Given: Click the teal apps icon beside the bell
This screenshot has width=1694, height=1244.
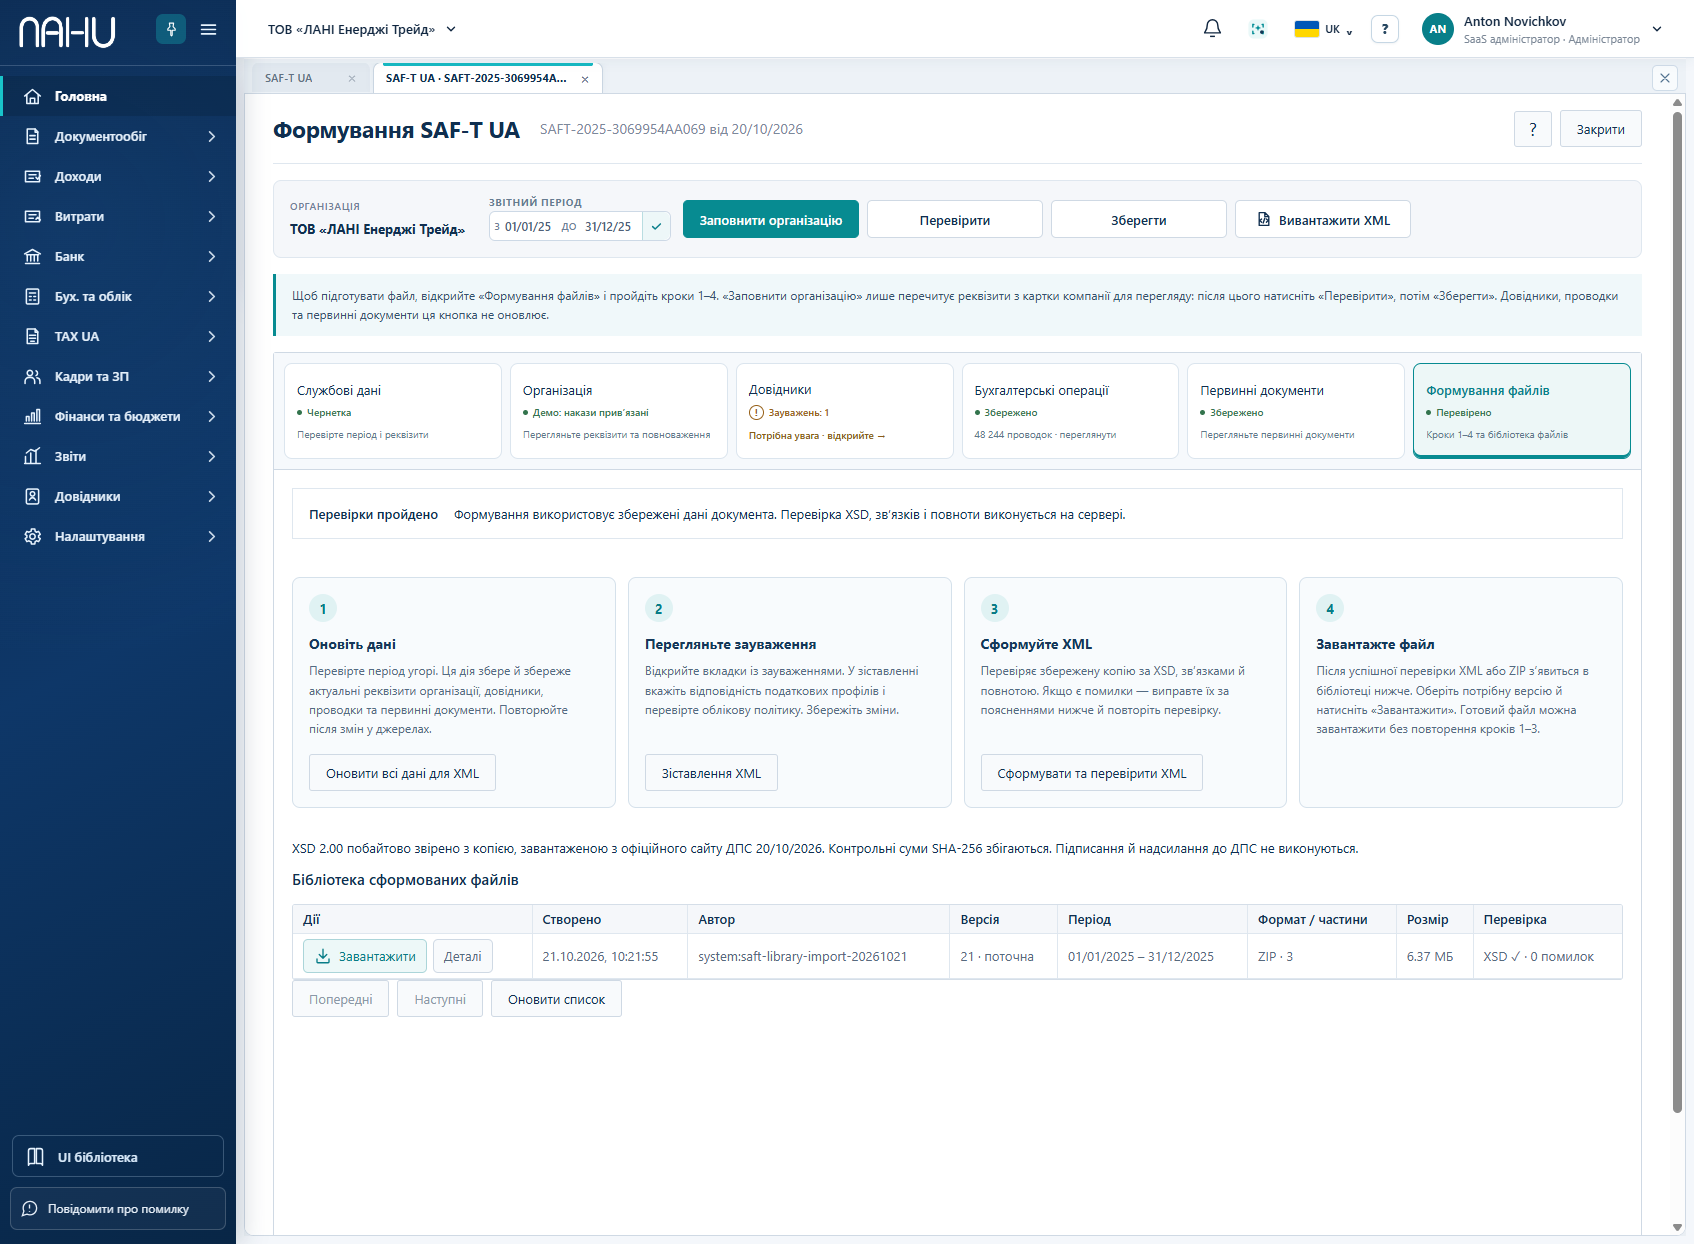Looking at the screenshot, I should coord(1258,29).
